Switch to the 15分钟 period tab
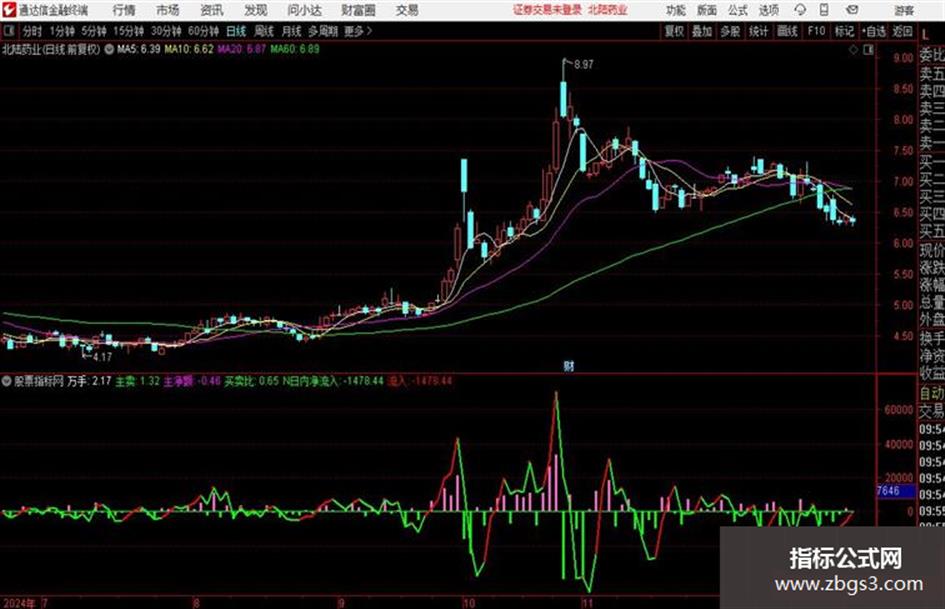Viewport: 945px width, 609px height. pyautogui.click(x=129, y=31)
